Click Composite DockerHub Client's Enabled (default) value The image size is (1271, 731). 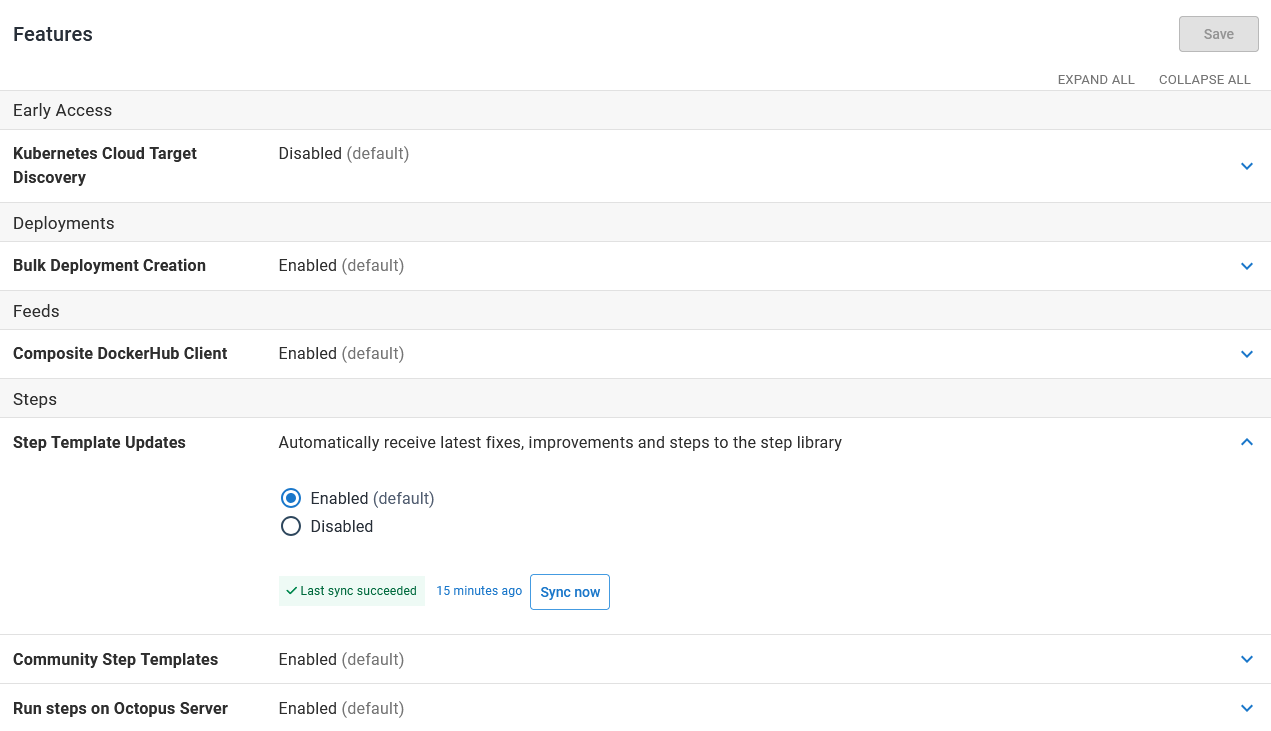(341, 354)
